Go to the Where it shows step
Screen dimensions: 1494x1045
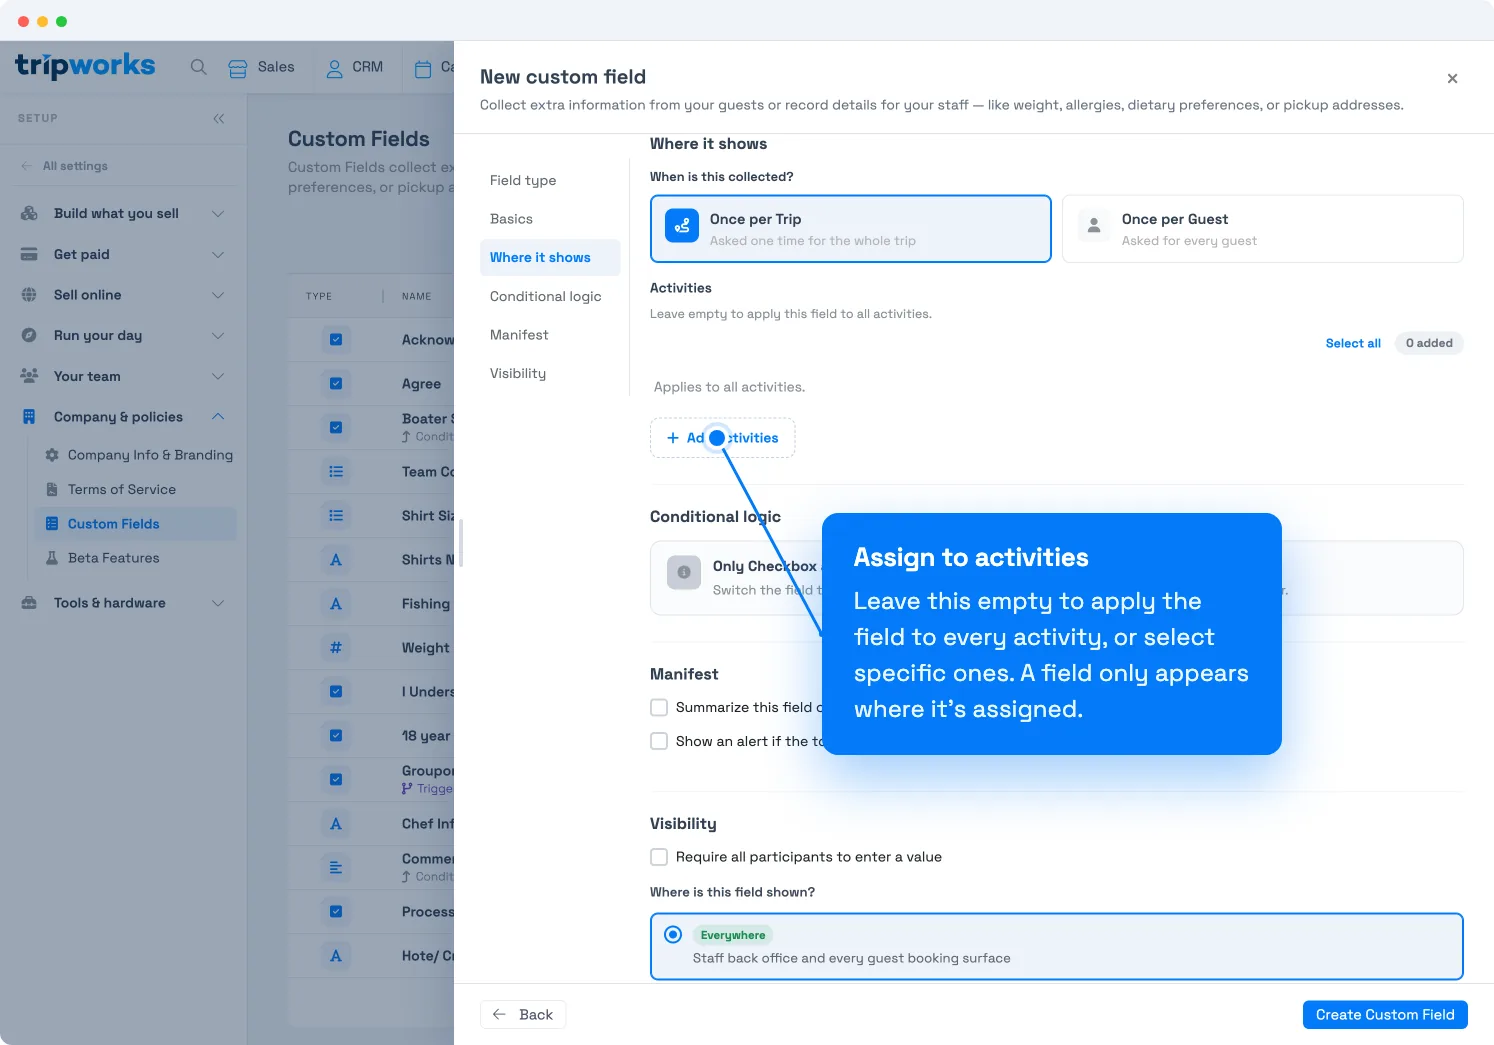pyautogui.click(x=550, y=257)
